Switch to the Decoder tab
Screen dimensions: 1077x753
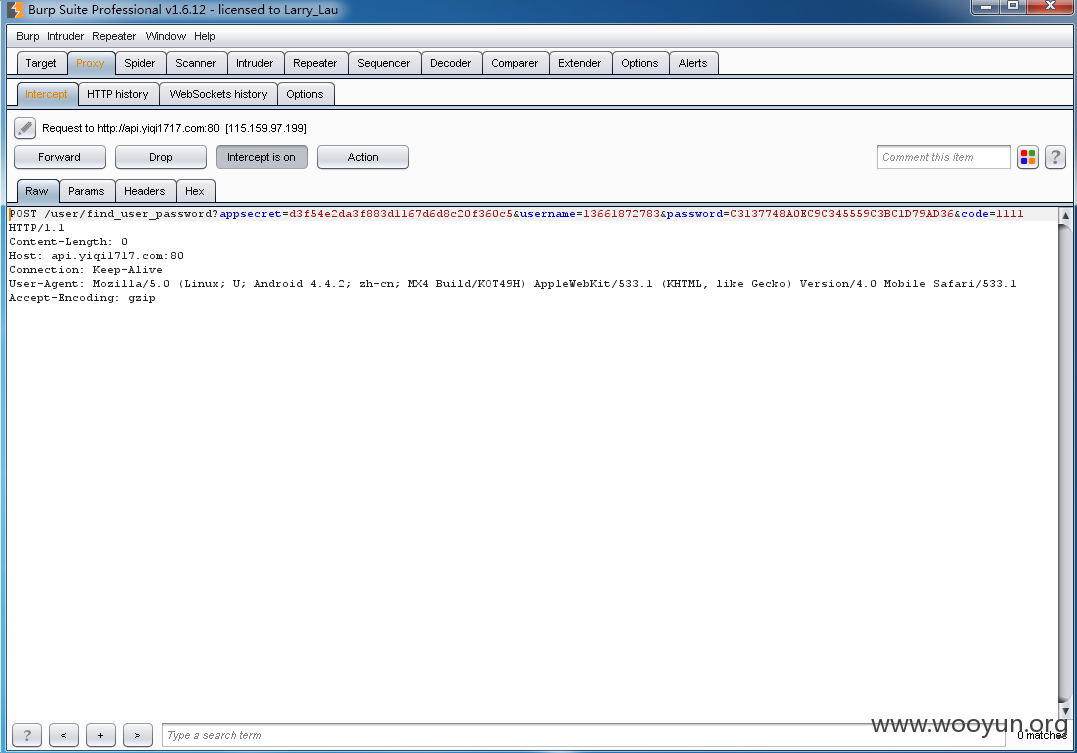coord(451,63)
